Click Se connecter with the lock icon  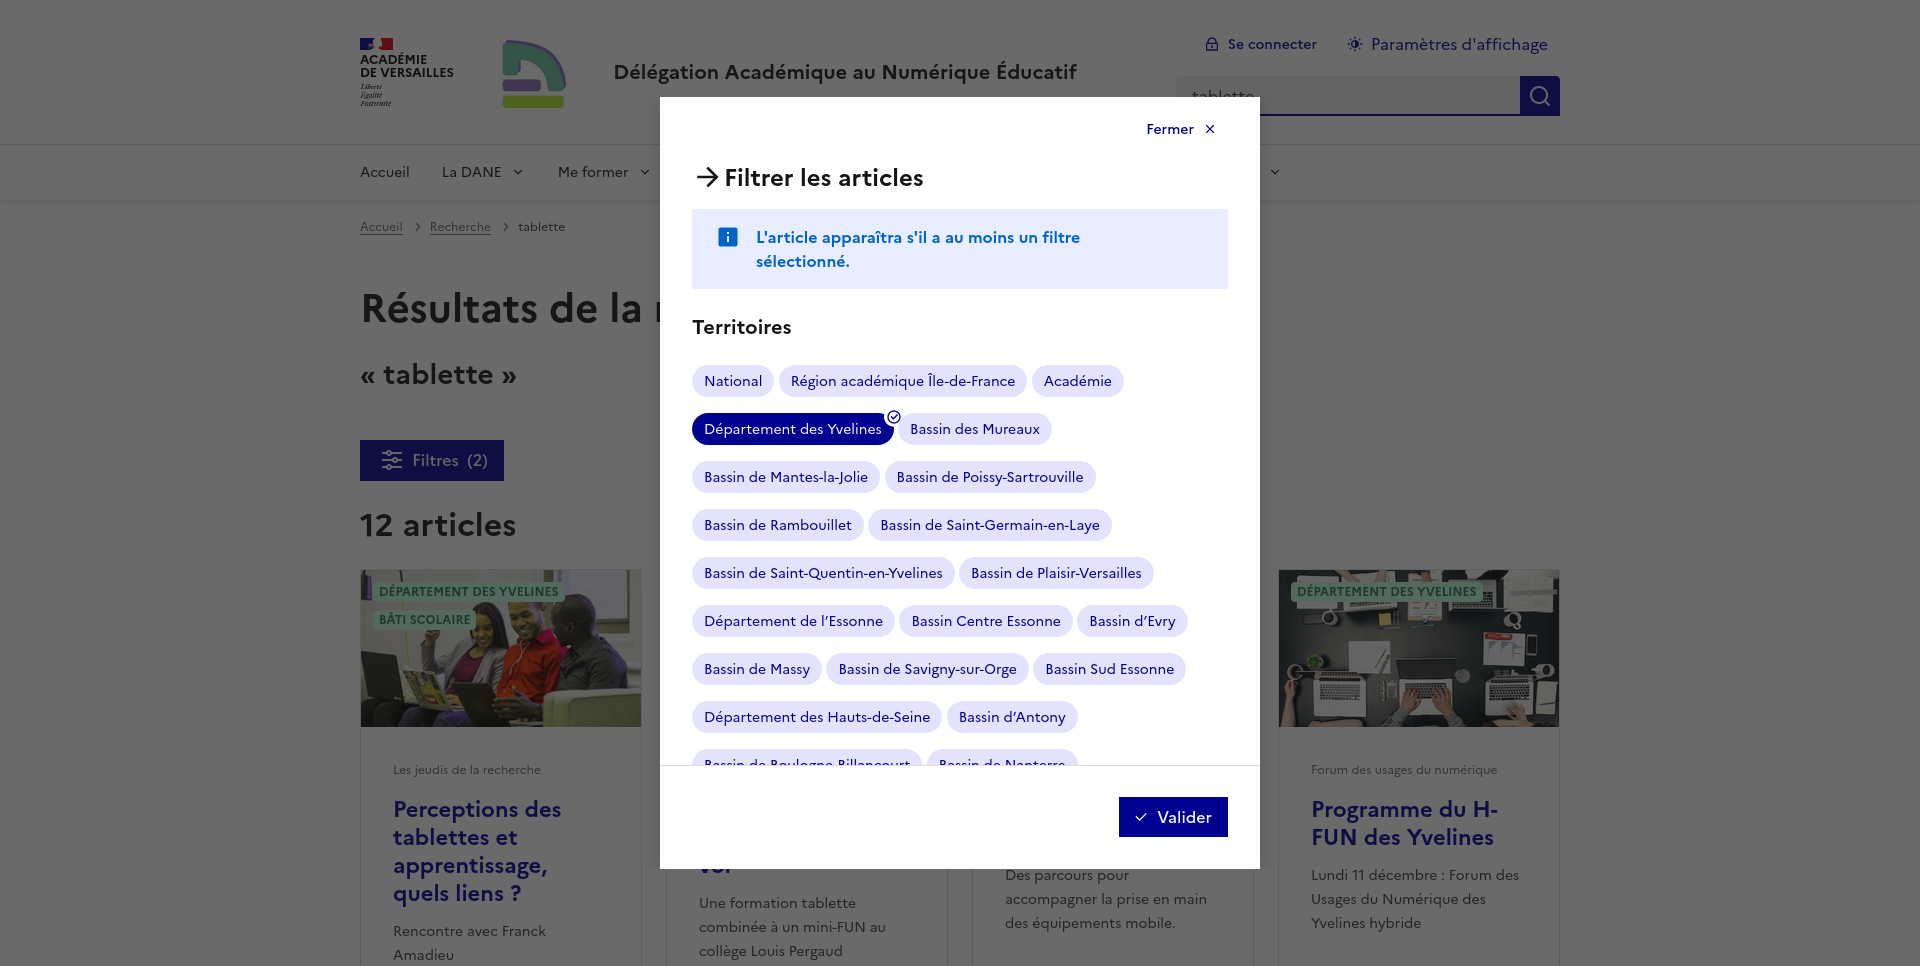pos(1260,44)
